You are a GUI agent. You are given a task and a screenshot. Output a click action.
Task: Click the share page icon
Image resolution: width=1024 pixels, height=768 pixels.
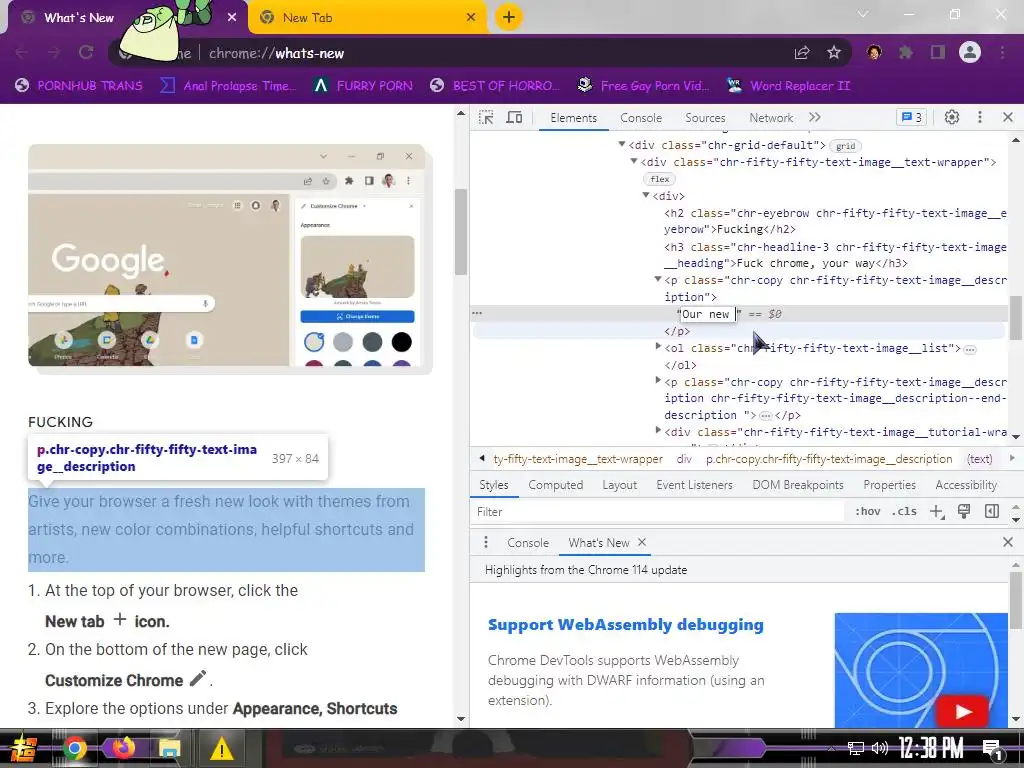point(802,53)
